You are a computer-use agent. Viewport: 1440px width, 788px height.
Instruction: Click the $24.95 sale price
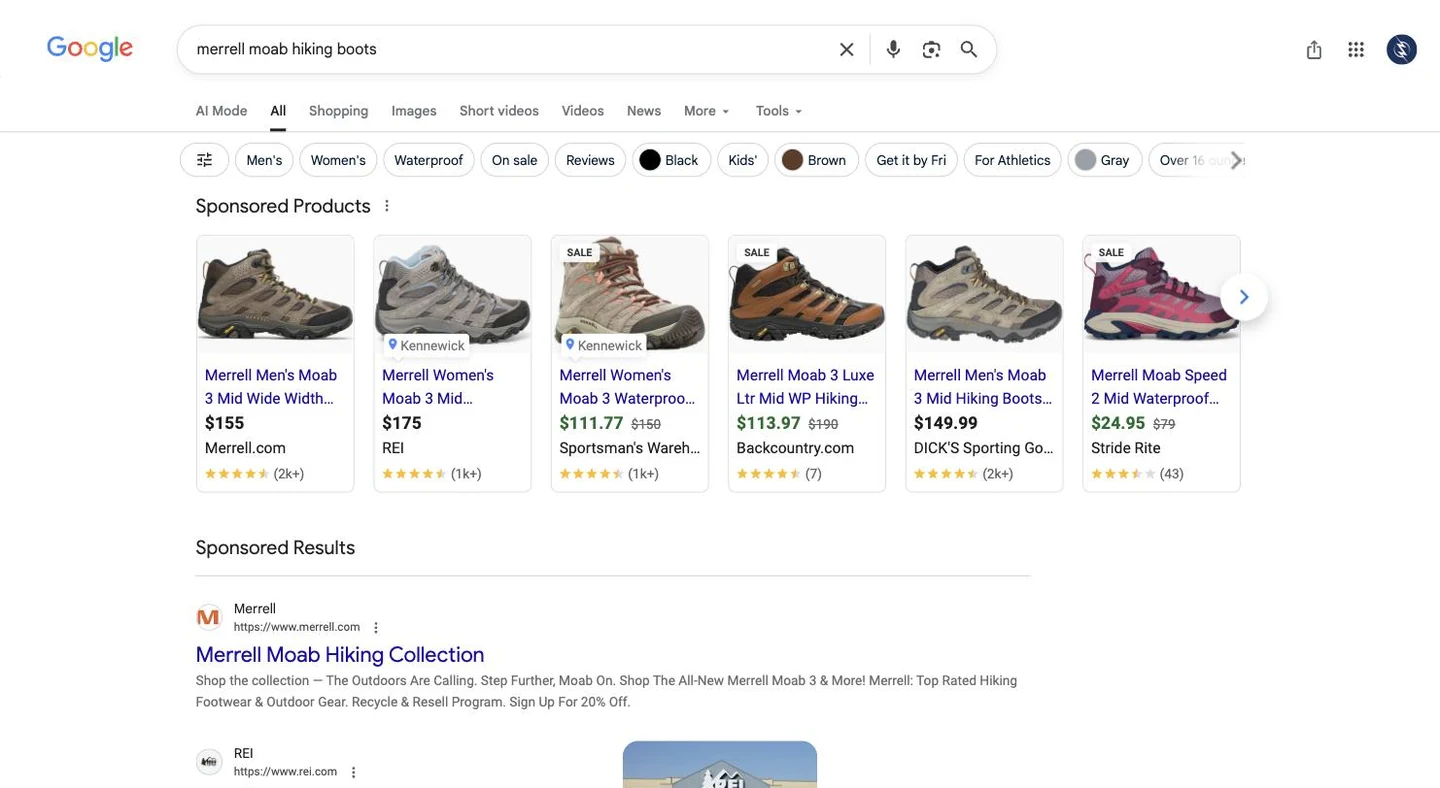[x=1118, y=423]
